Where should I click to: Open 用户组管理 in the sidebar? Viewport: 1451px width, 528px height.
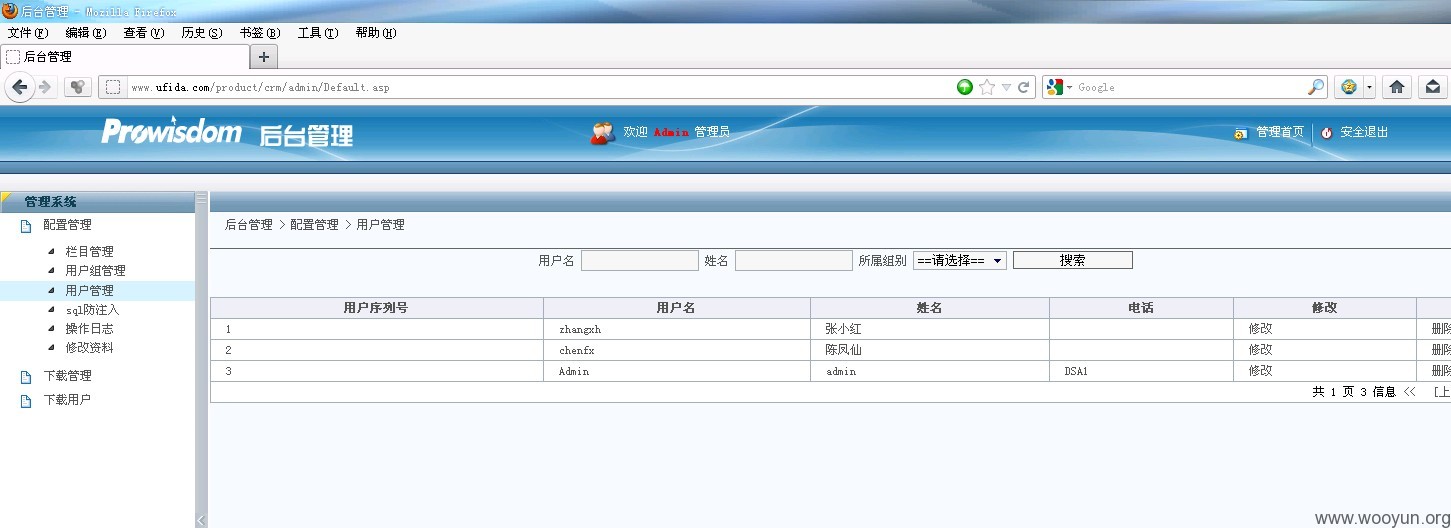[x=96, y=271]
